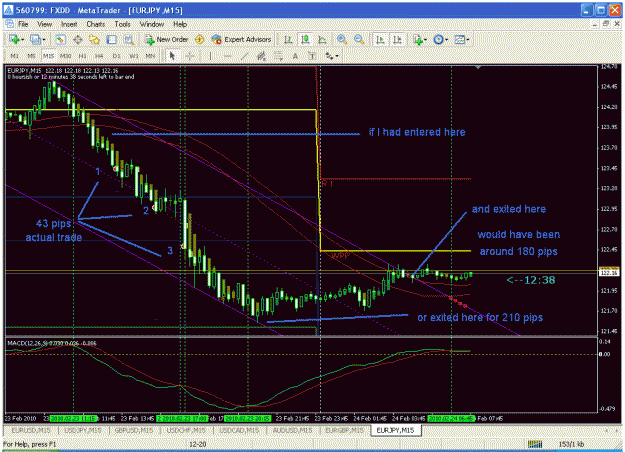Switch timeframe to MN
The width and height of the screenshot is (625, 452).
(x=150, y=56)
